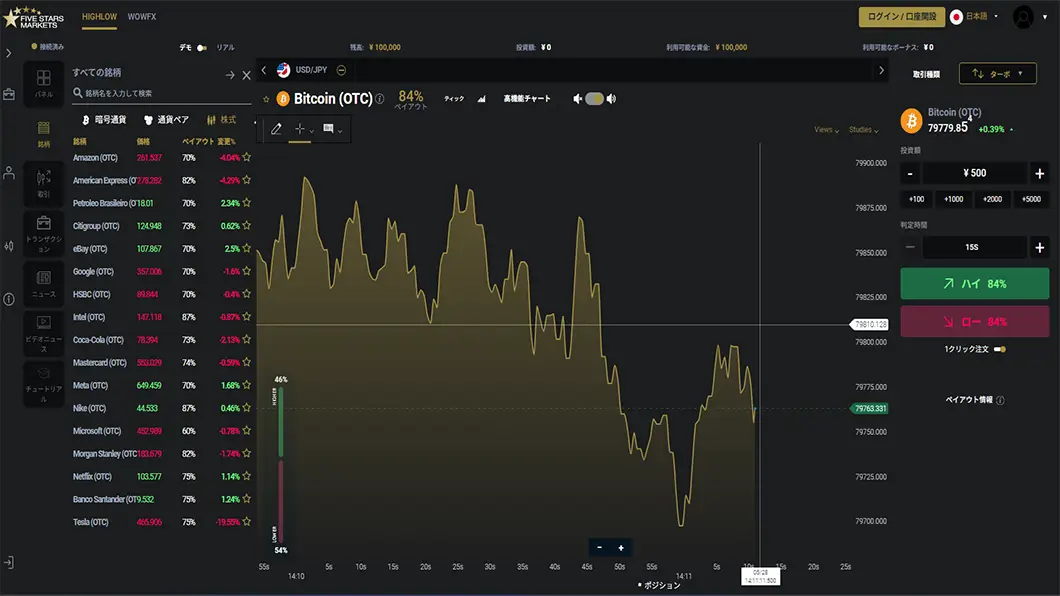
Task: Star the Amazon (OTC) row
Action: click(247, 157)
